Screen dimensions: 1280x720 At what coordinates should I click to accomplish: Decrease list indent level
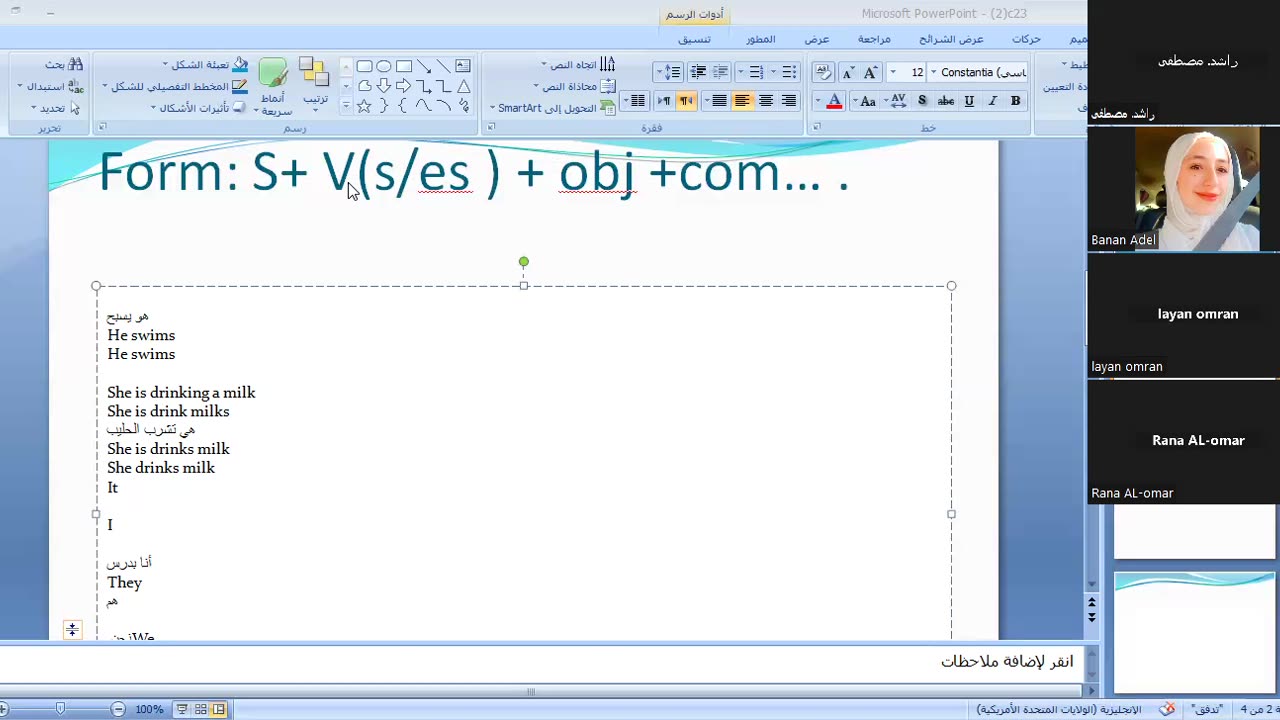[x=721, y=72]
